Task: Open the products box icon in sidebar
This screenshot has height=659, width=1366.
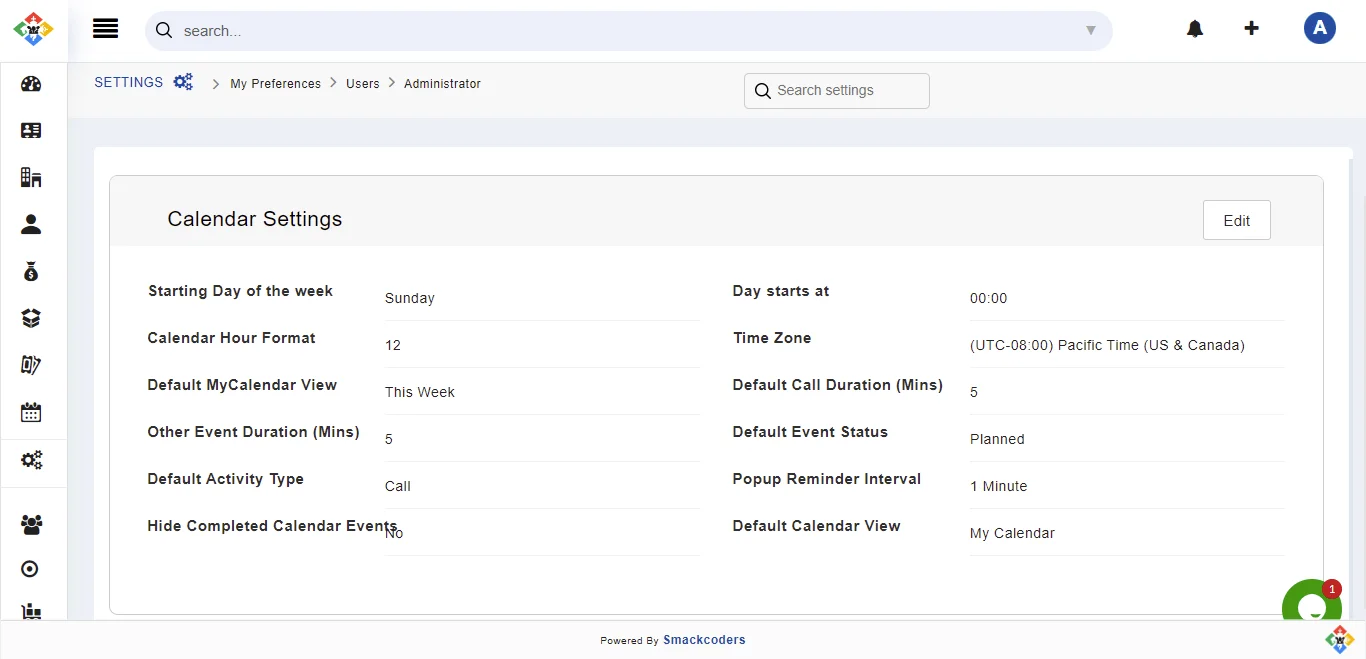Action: [31, 319]
